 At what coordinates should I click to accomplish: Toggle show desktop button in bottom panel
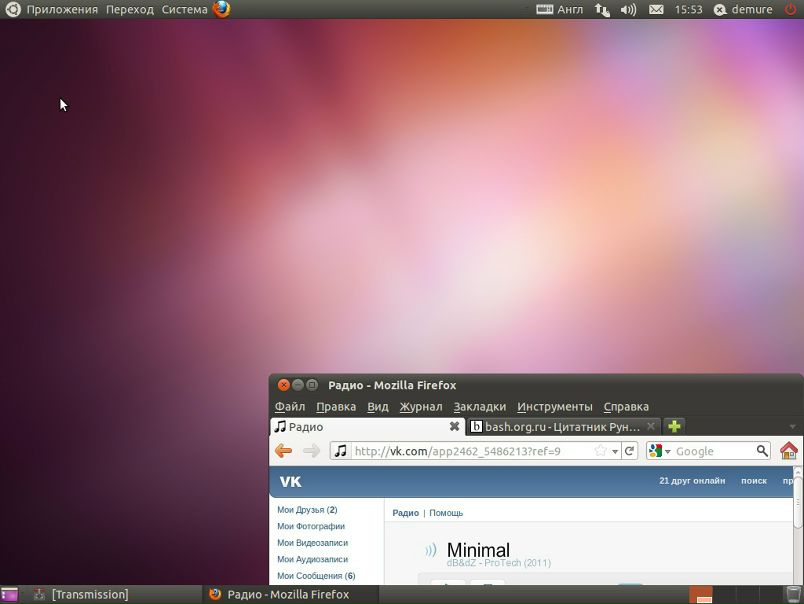coord(9,594)
